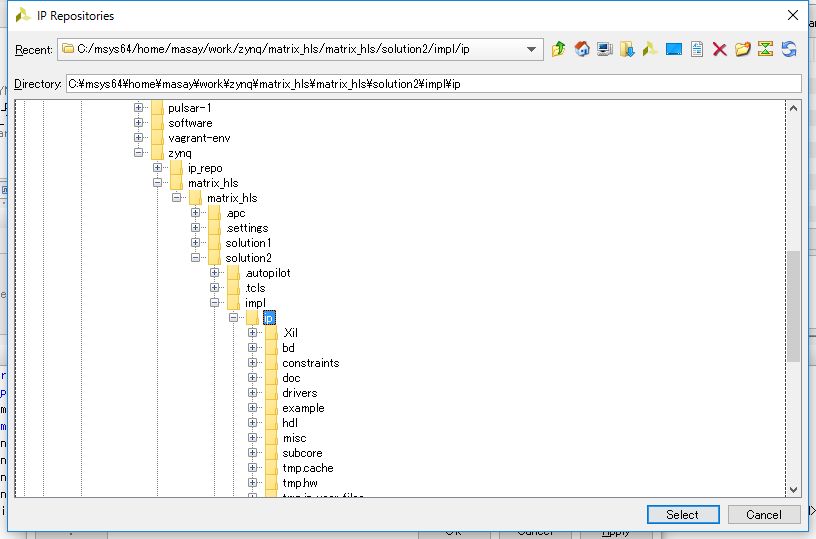Select the tmp.cache folder
Viewport: 816px width, 539px height.
308,468
